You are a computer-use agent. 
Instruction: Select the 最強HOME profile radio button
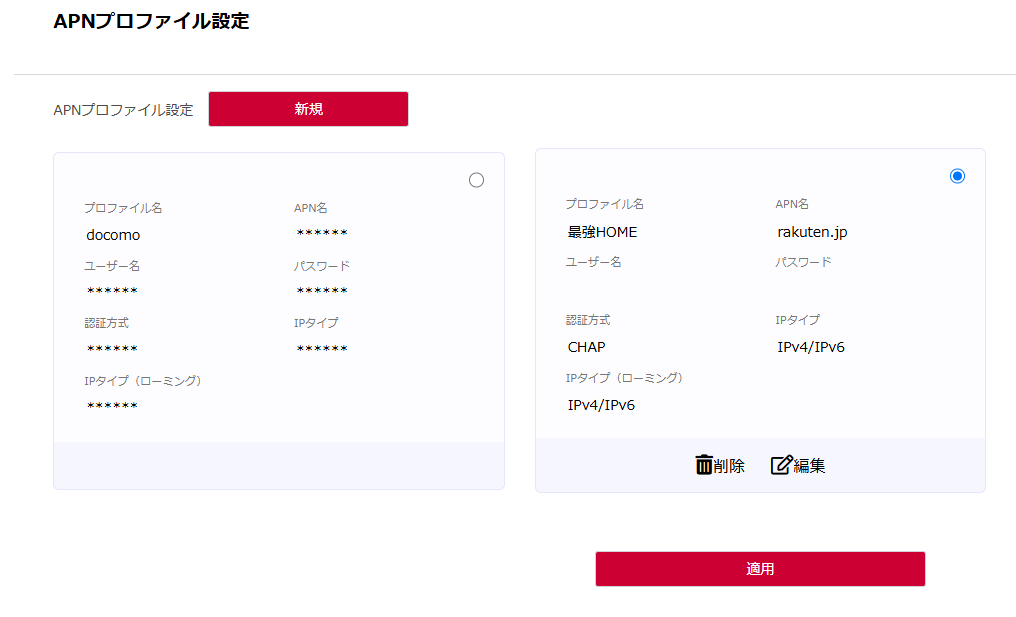(957, 176)
